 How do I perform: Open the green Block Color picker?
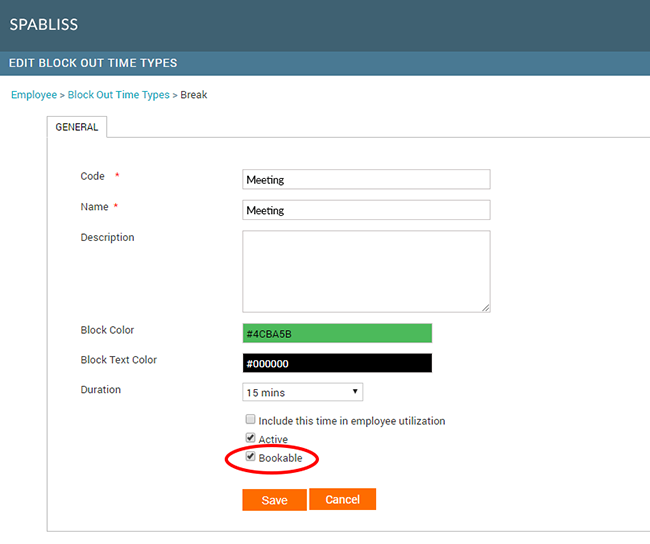point(337,333)
